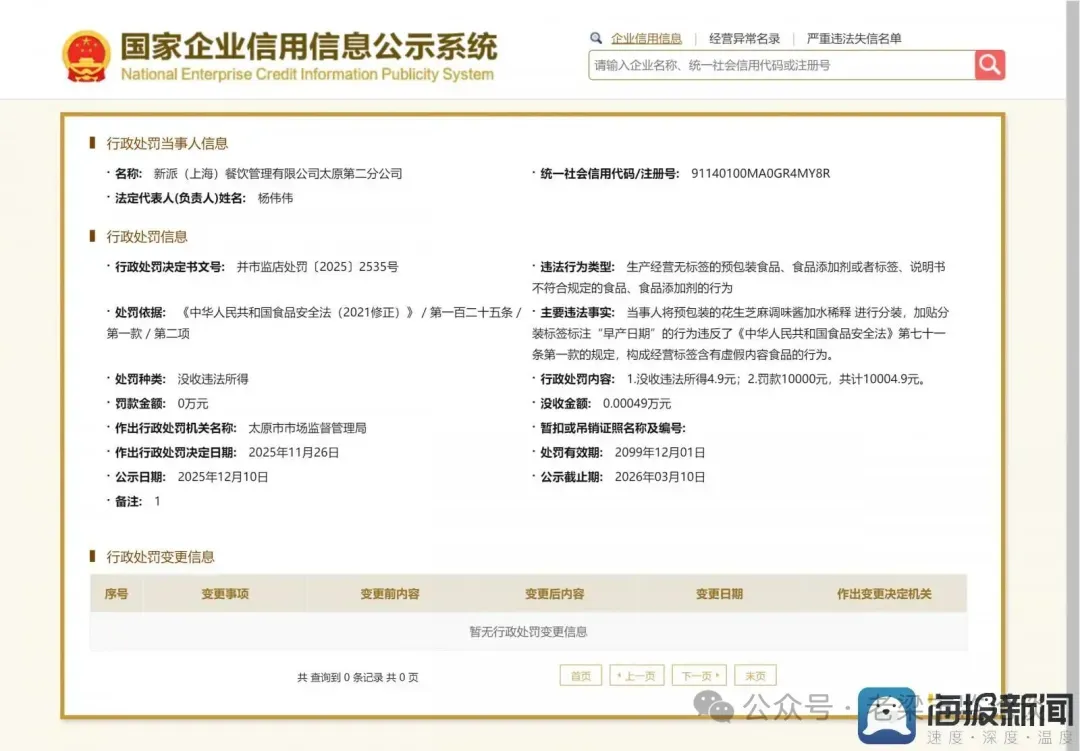Click the 备注 label
The width and height of the screenshot is (1080, 751).
coord(128,502)
